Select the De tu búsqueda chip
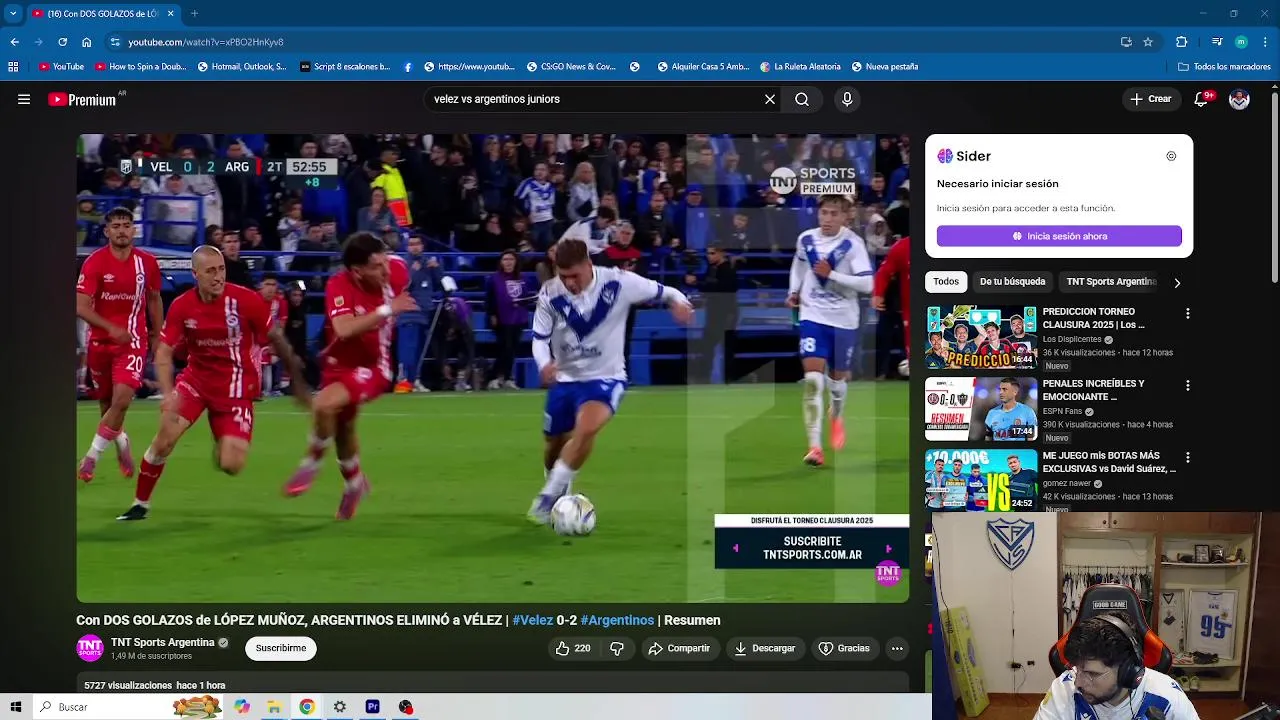 point(1012,282)
